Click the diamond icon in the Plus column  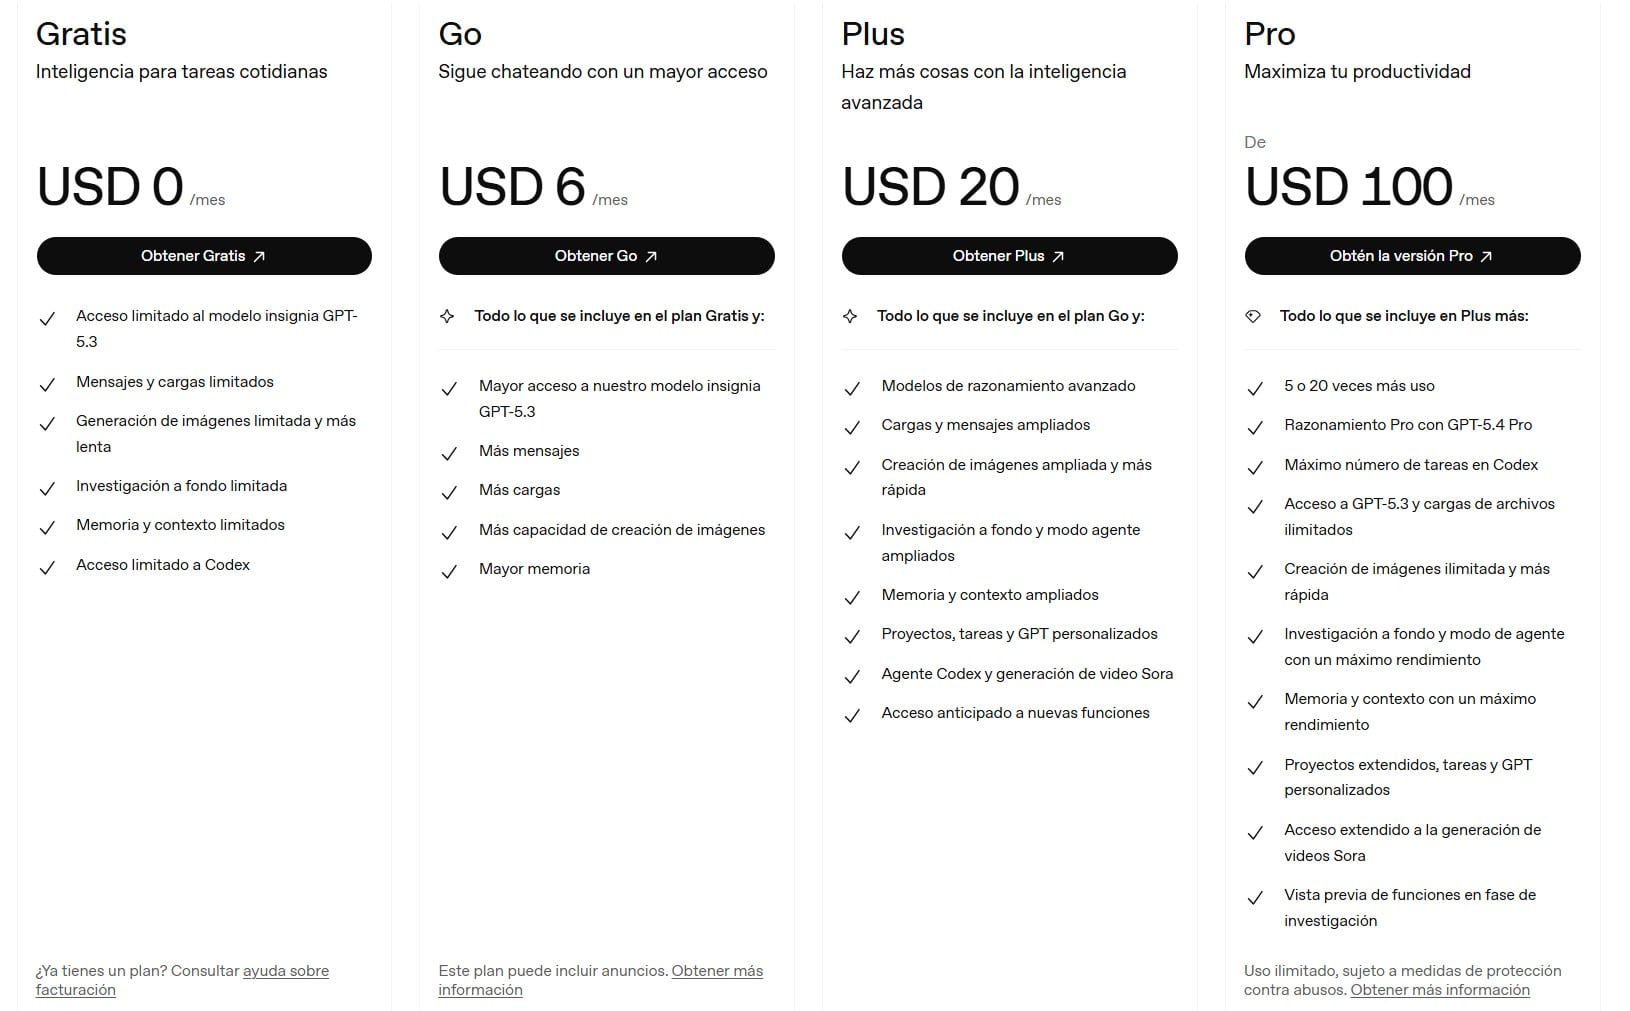pyautogui.click(x=851, y=316)
